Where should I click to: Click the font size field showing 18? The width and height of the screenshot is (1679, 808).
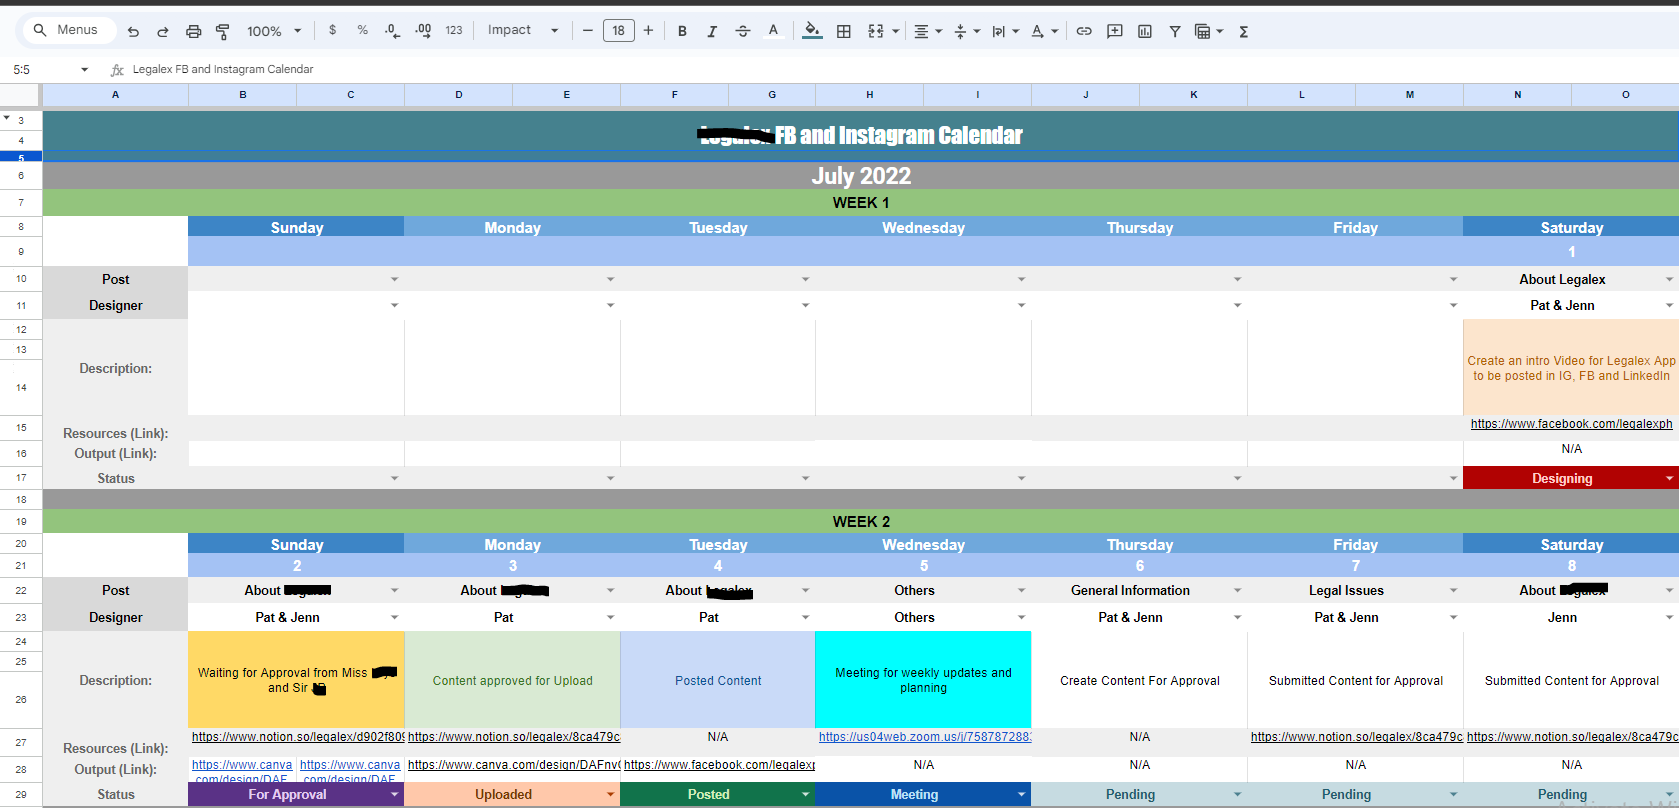point(618,31)
